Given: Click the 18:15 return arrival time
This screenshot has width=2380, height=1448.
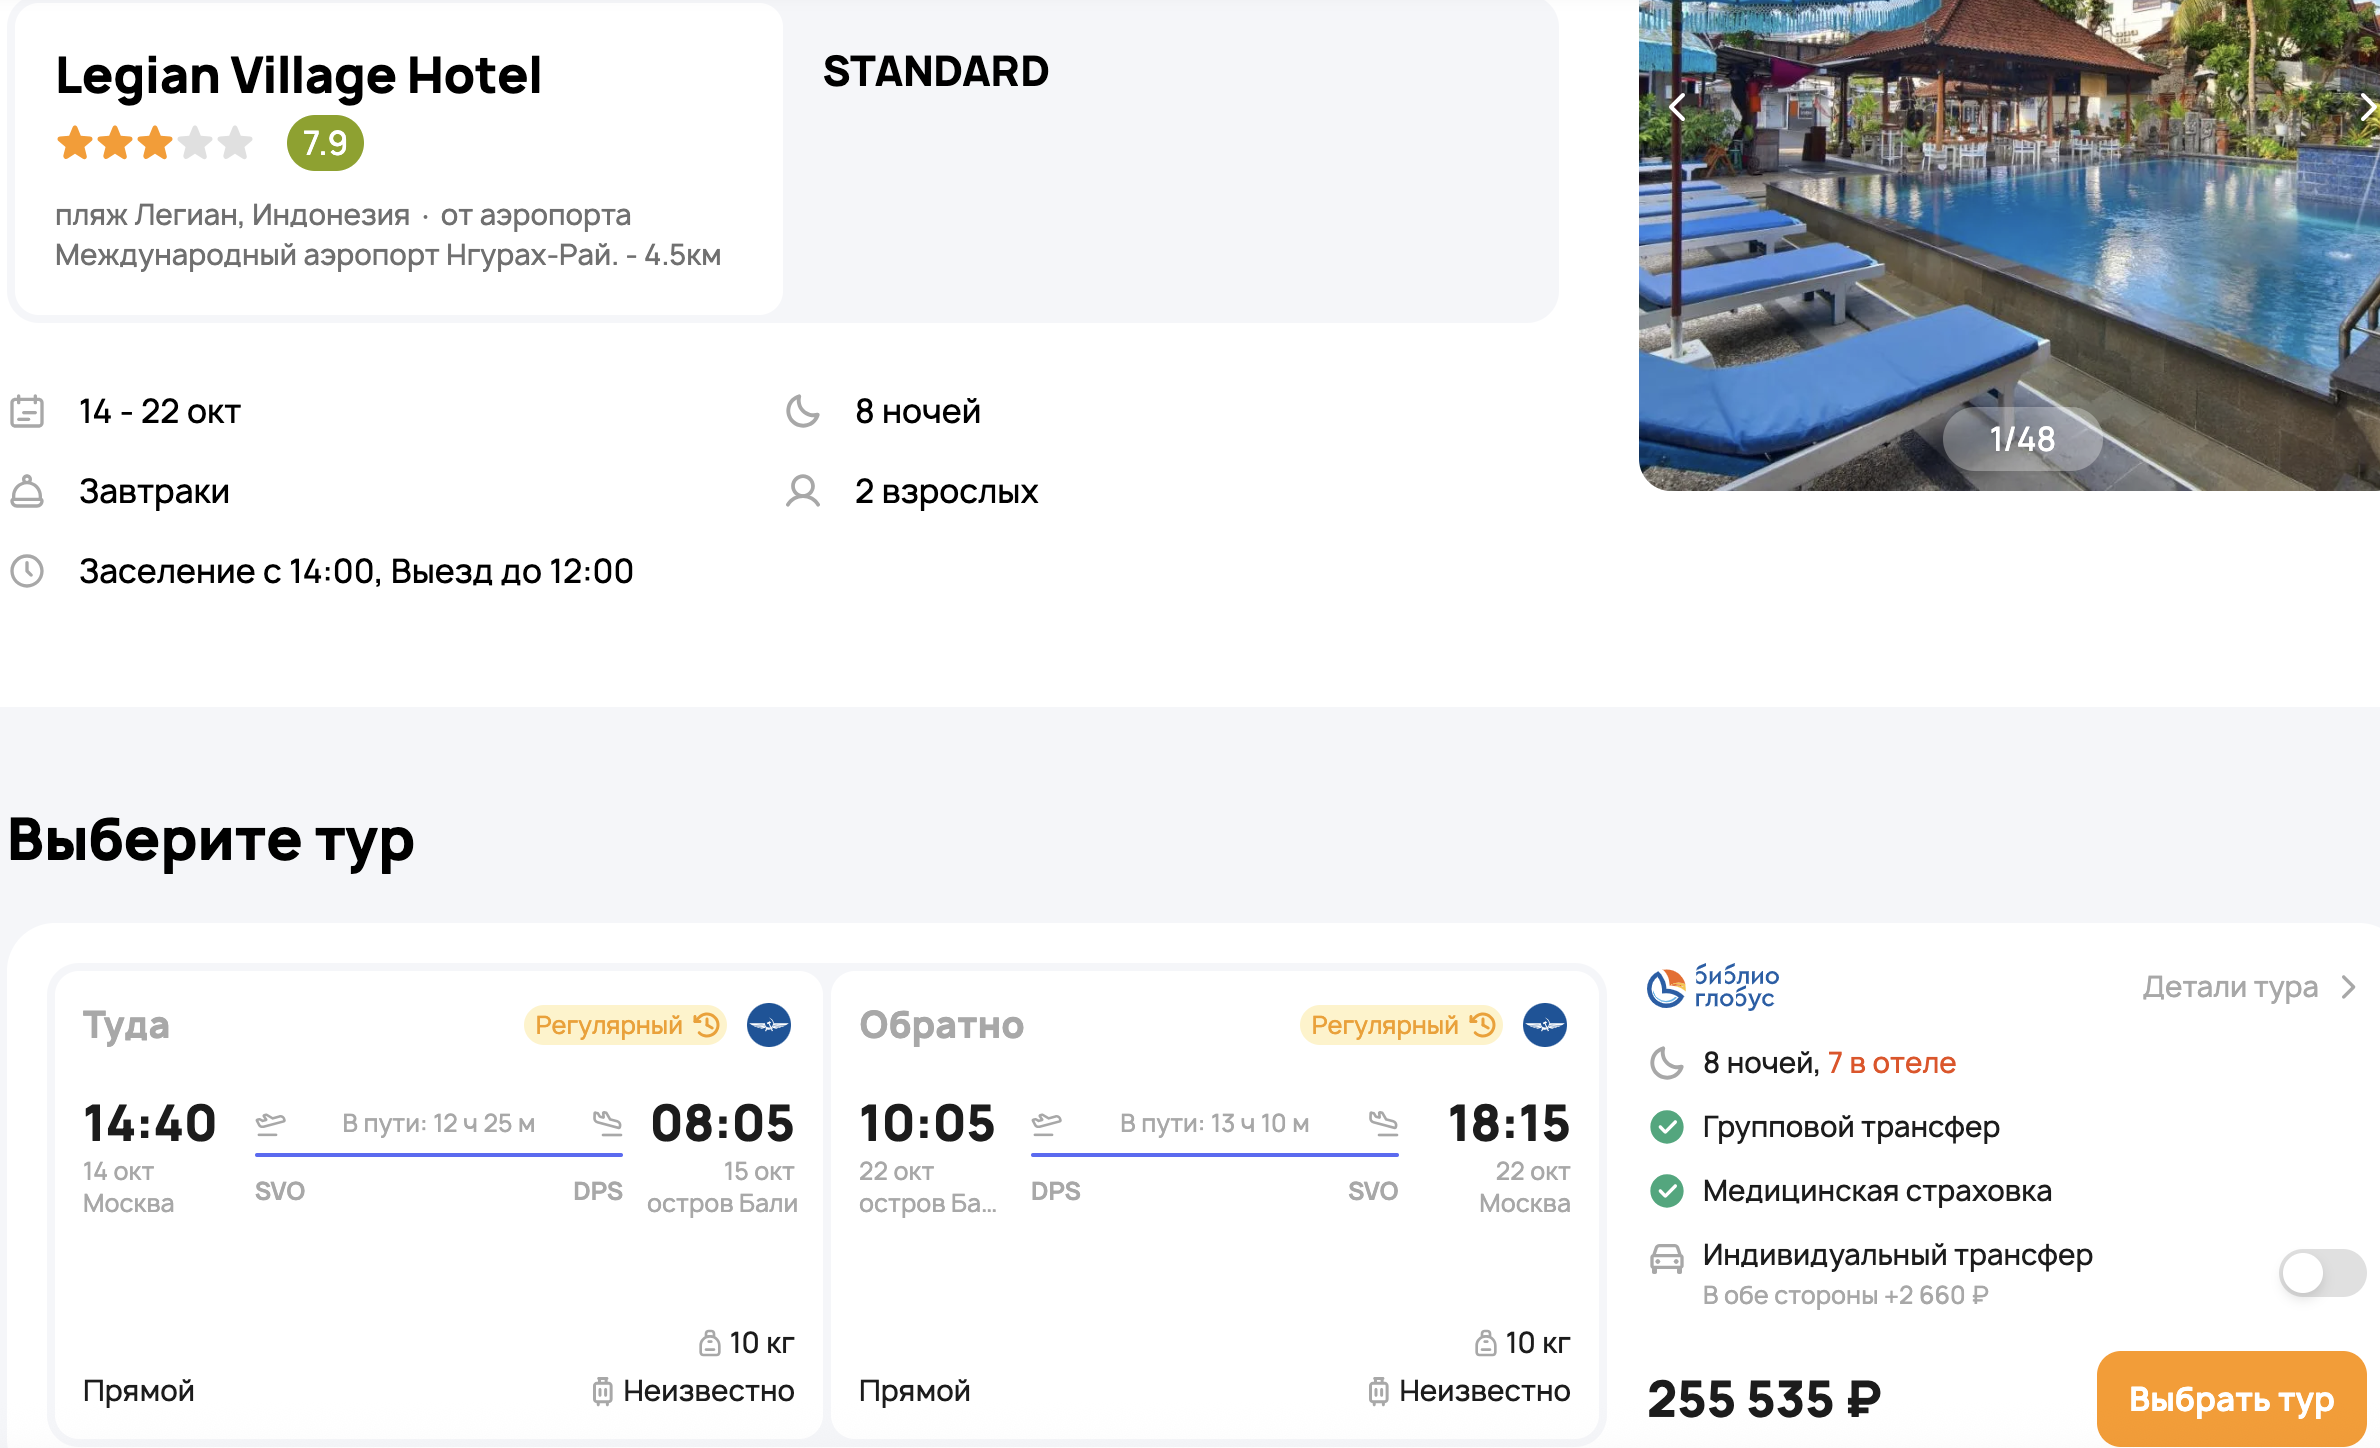Looking at the screenshot, I should tap(1509, 1123).
